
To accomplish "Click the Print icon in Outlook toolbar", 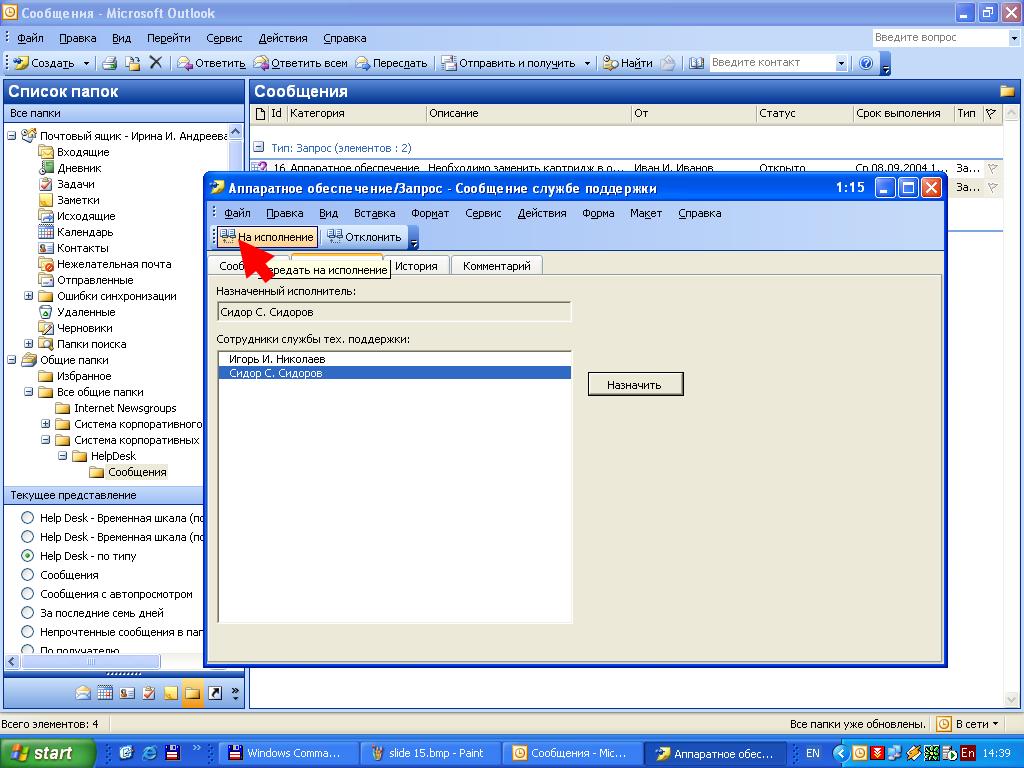I will point(110,63).
